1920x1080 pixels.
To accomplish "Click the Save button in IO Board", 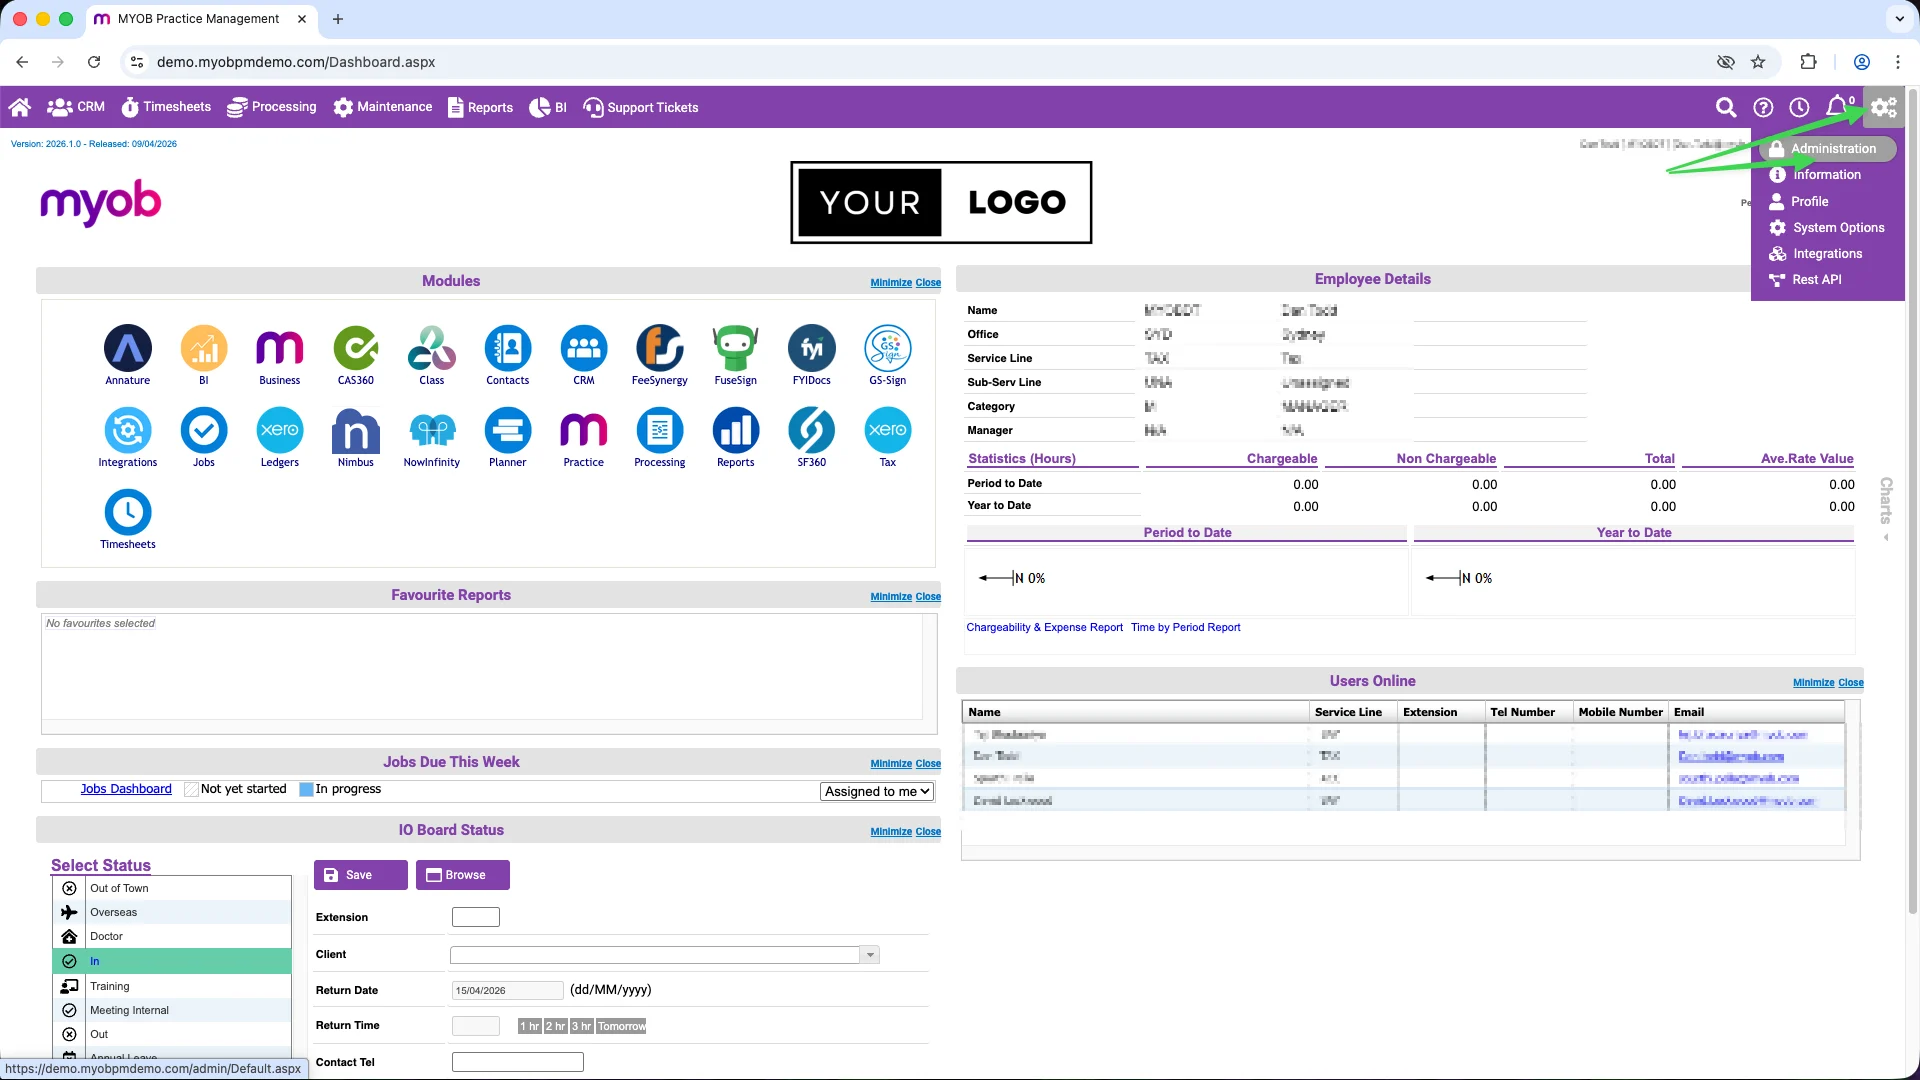I will (361, 875).
